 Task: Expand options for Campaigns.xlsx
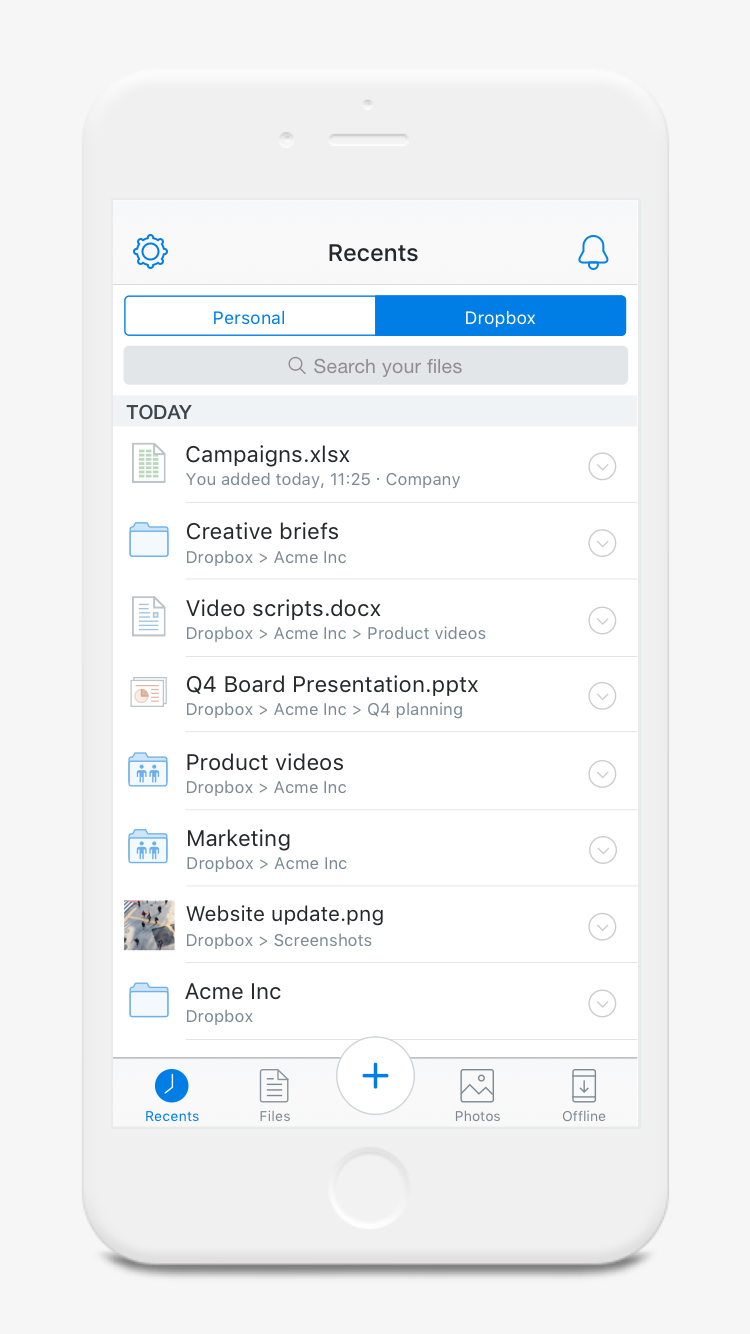602,466
